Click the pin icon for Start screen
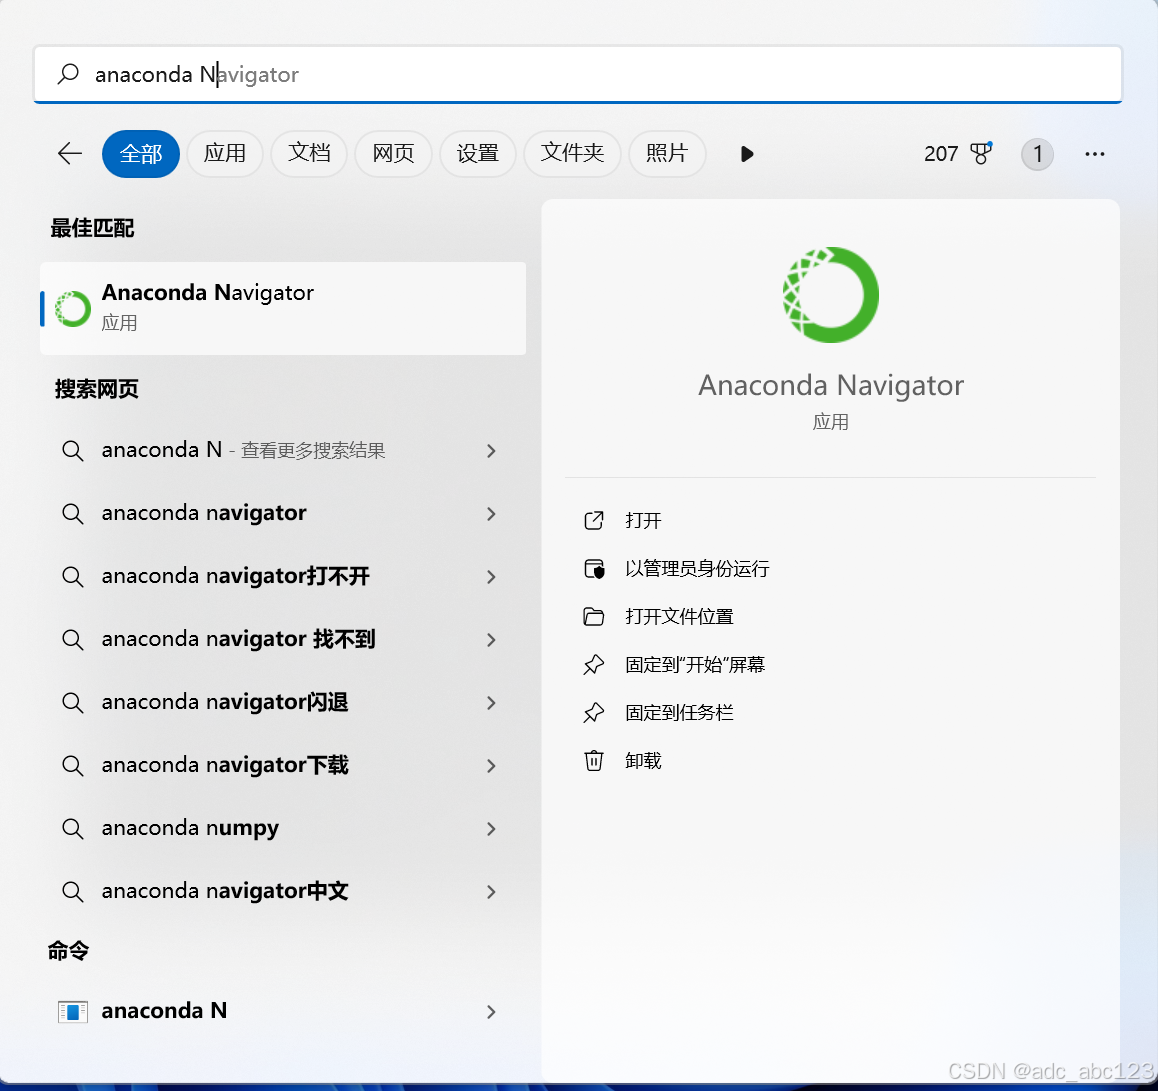This screenshot has height=1091, width=1158. click(594, 664)
